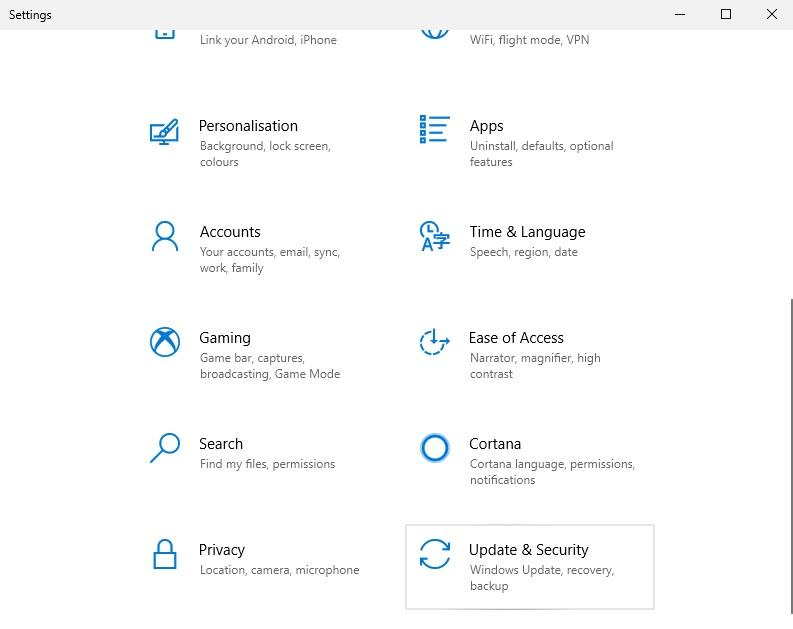793x629 pixels.
Task: Click the Gaming Xbox icon
Action: coord(165,342)
